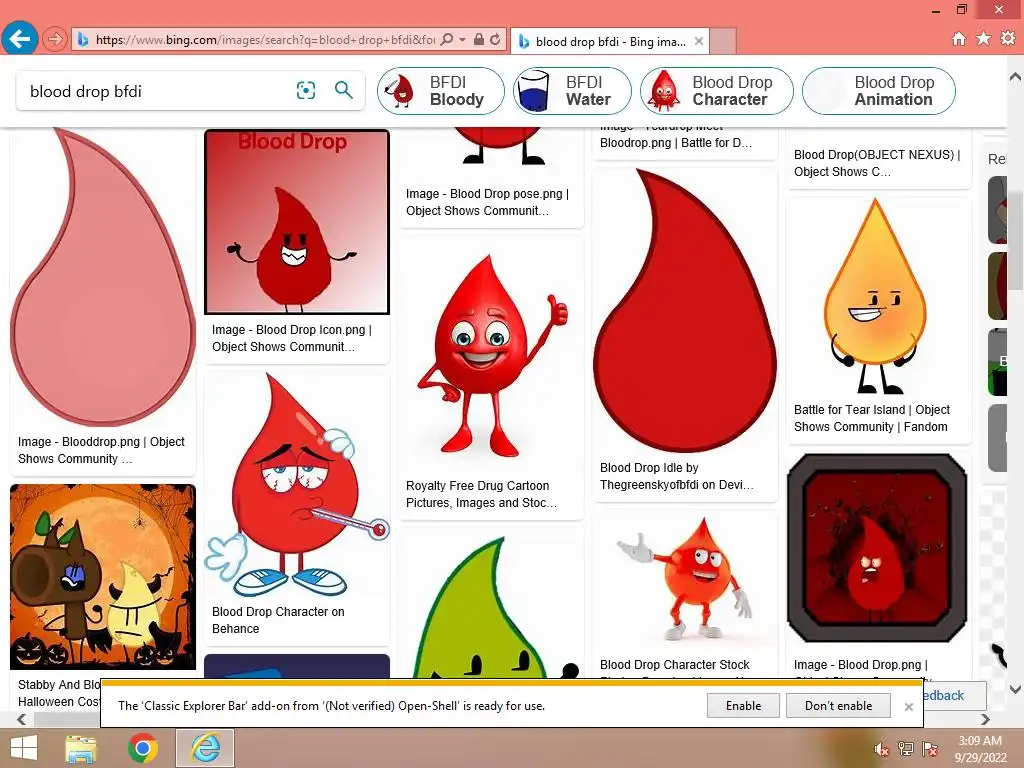Open a new blank tab

click(x=723, y=41)
